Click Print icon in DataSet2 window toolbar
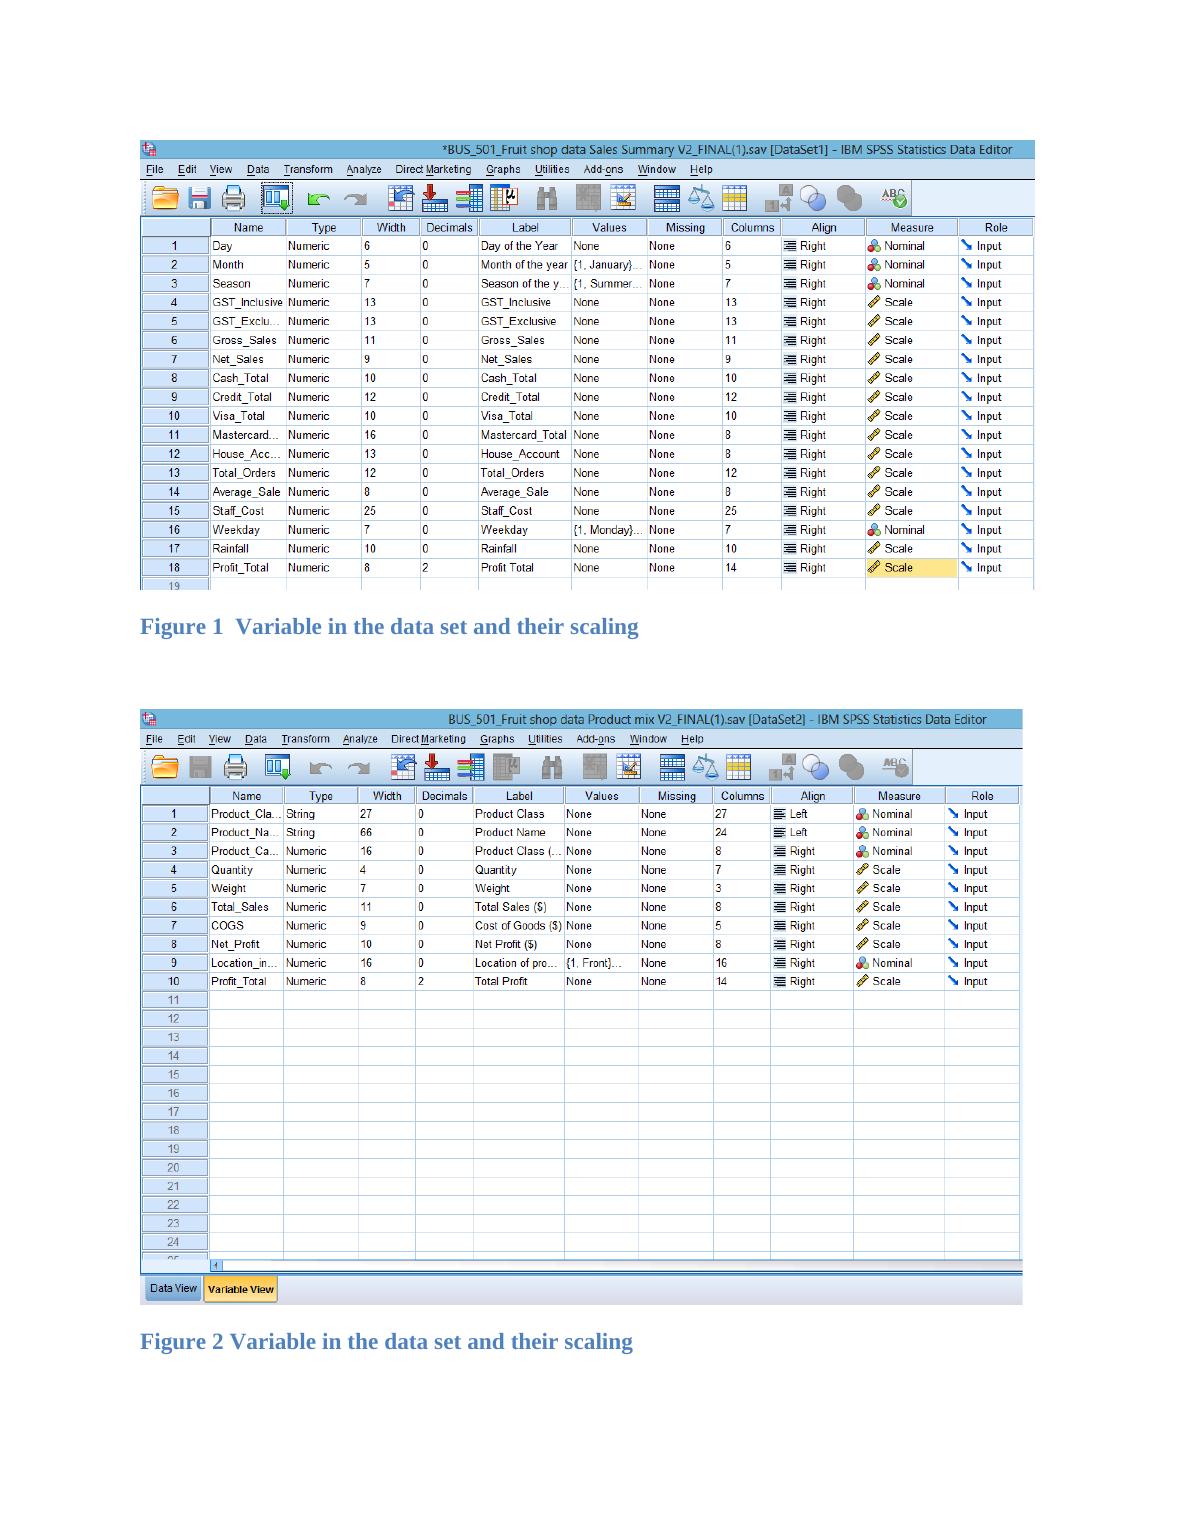1190x1540 pixels. pos(233,767)
